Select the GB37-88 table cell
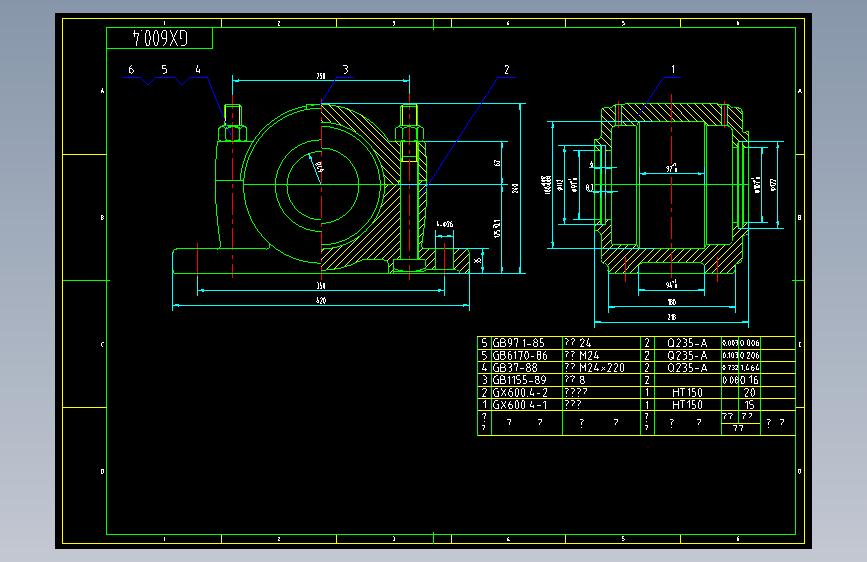This screenshot has height=562, width=867. point(526,367)
